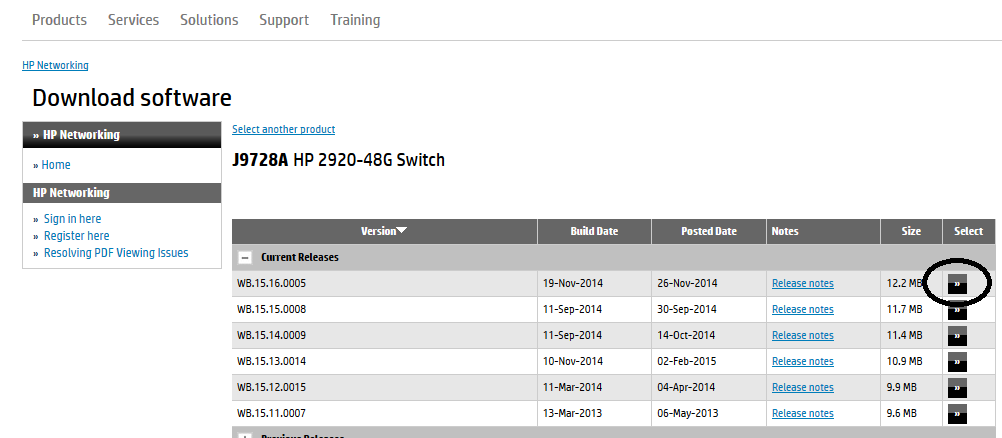Open the Services menu

134,20
